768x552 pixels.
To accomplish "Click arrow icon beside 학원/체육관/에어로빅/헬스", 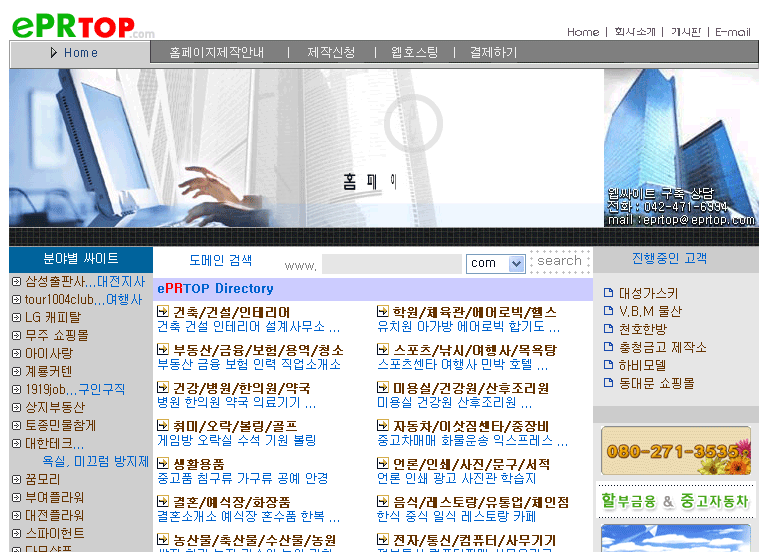I will coord(383,311).
